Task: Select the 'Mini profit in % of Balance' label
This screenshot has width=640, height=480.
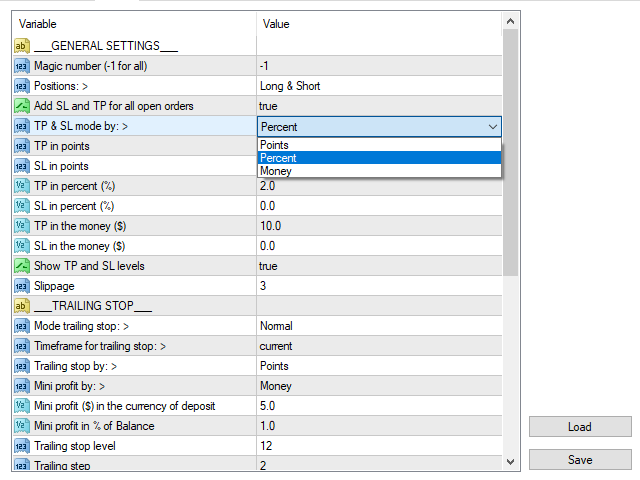Action: pyautogui.click(x=94, y=426)
